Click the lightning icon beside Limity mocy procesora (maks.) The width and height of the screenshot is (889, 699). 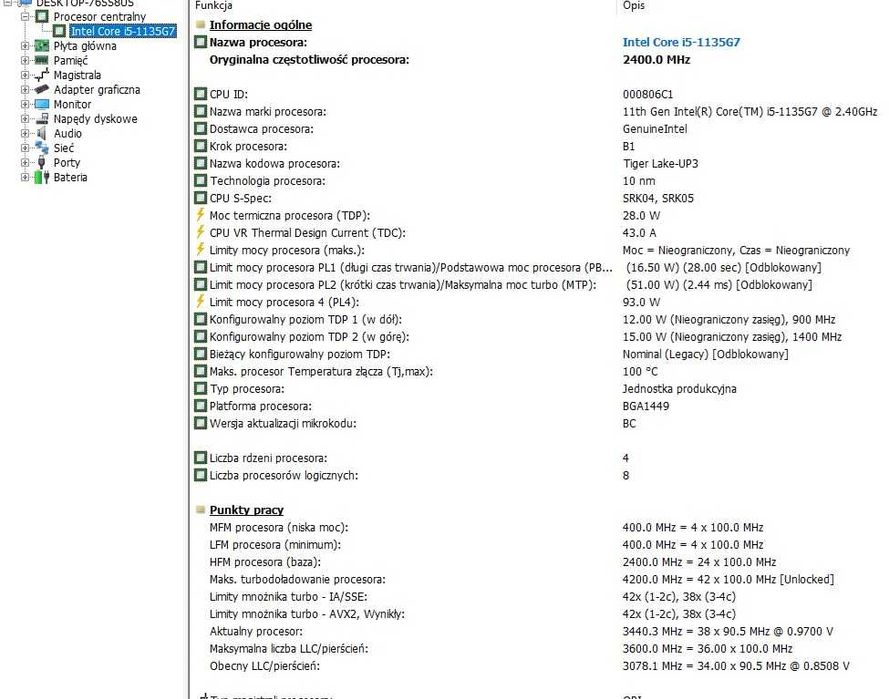tap(200, 250)
